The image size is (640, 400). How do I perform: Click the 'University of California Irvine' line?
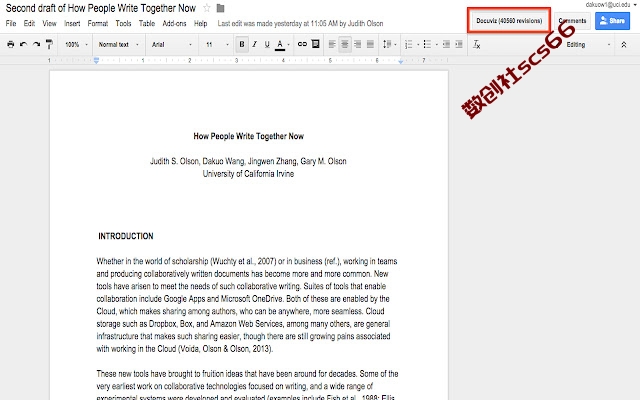pyautogui.click(x=248, y=173)
